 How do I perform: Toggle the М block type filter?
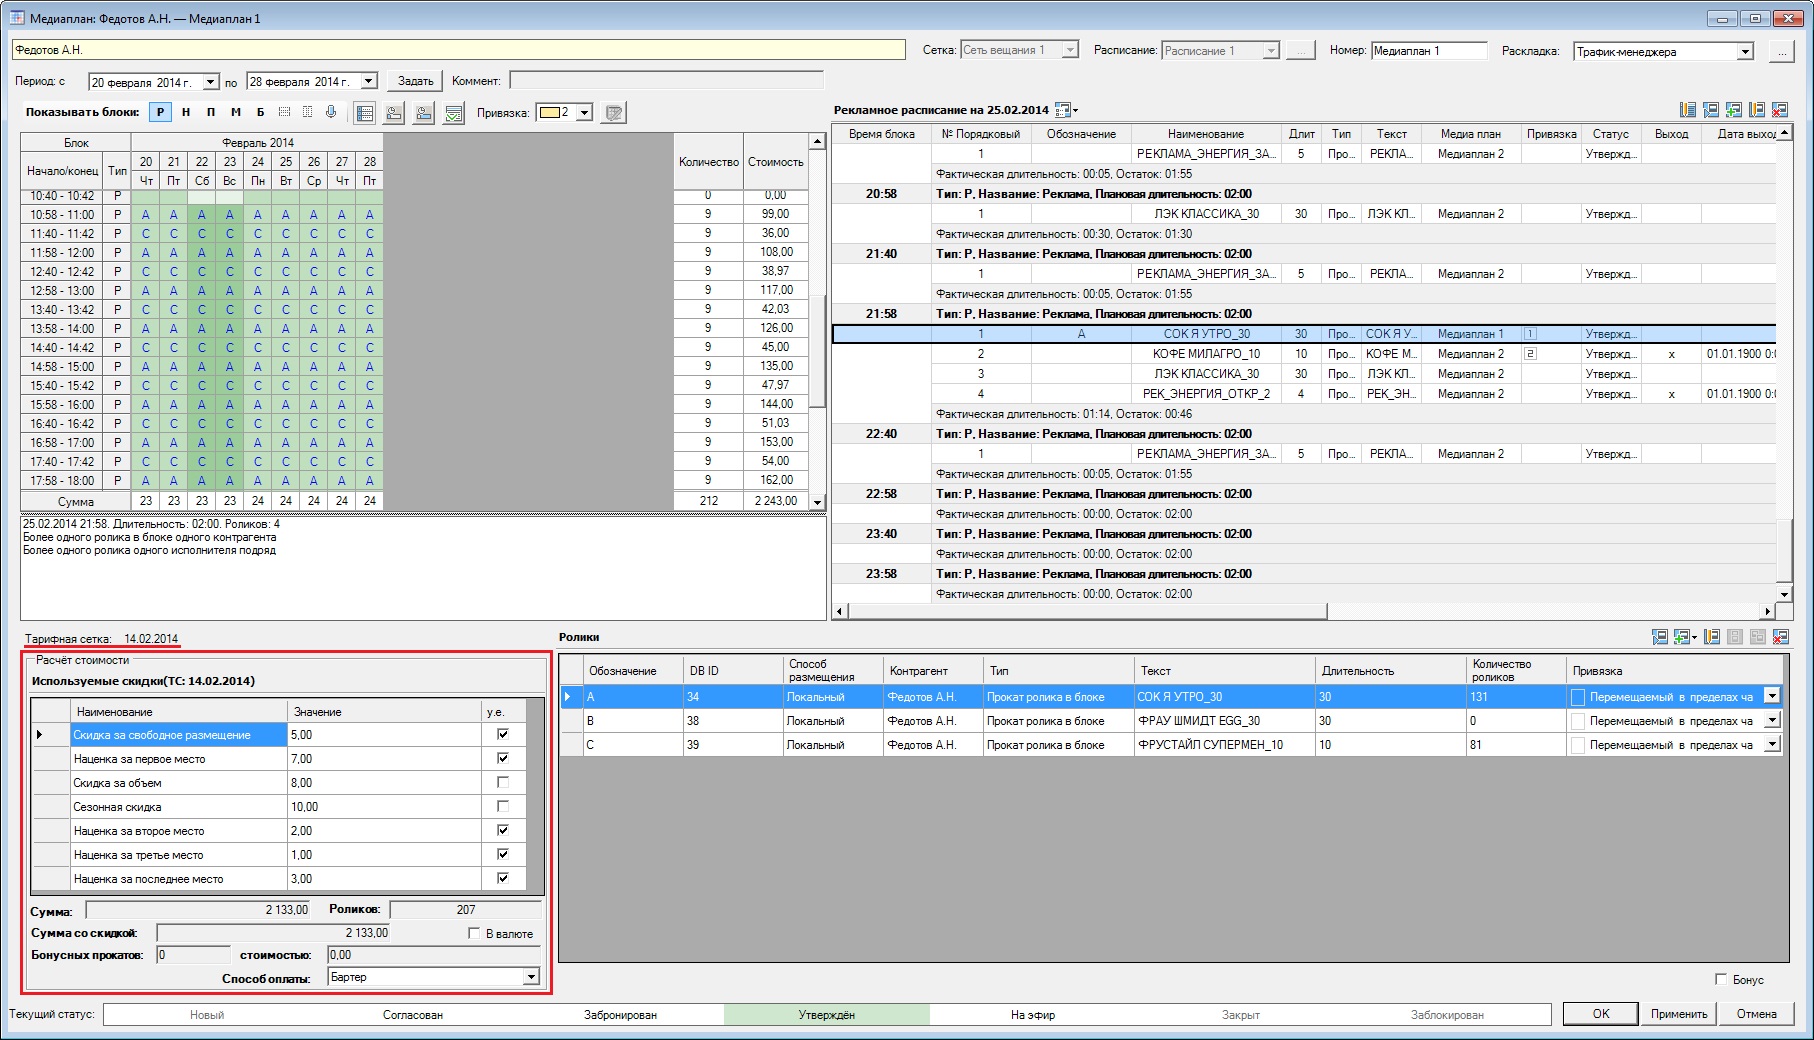point(236,112)
